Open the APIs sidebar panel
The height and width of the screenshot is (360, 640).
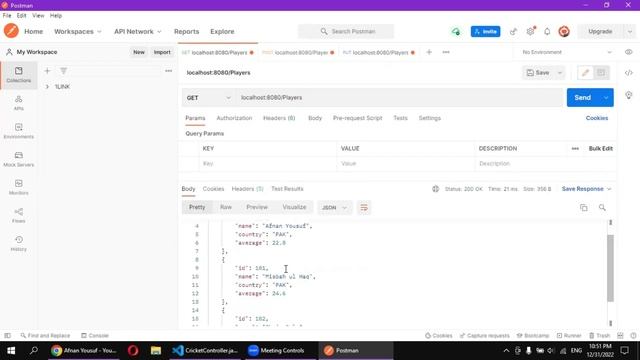(19, 103)
